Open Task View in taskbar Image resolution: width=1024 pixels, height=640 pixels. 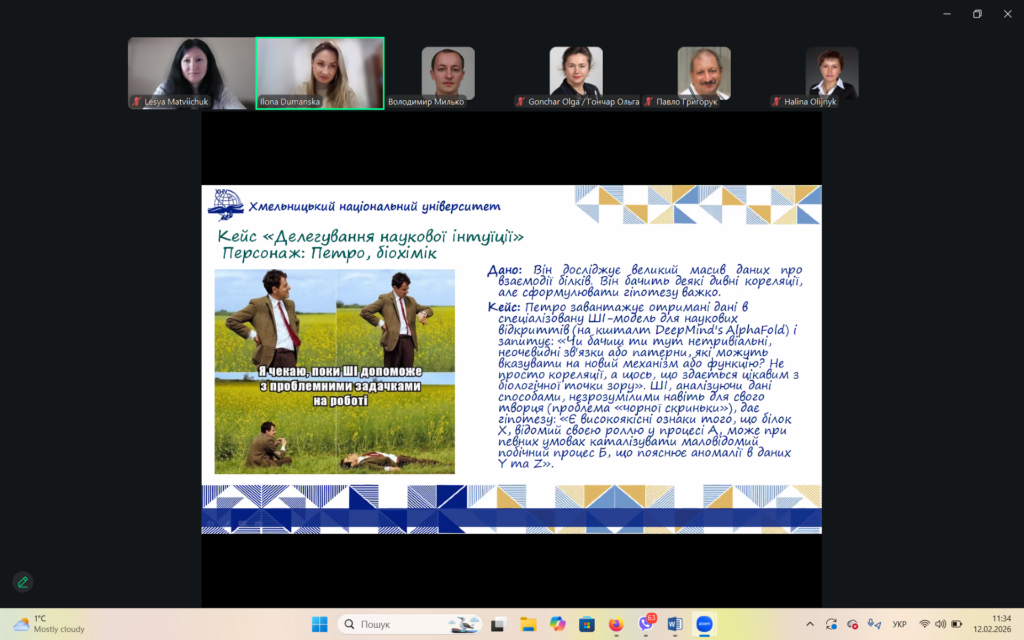[497, 624]
